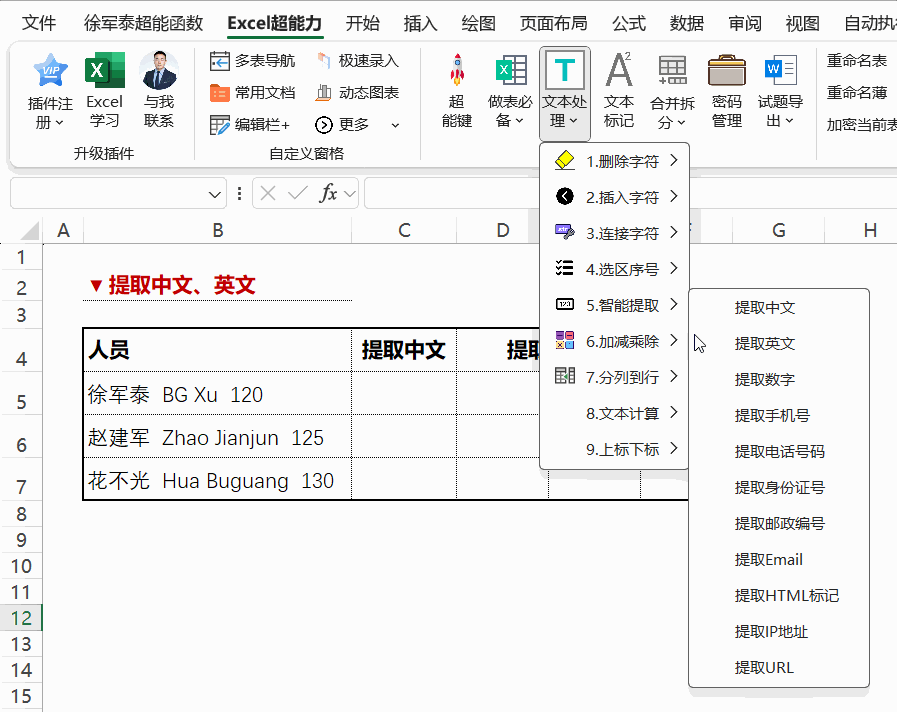Click the 重命名薄 button

coord(856,92)
